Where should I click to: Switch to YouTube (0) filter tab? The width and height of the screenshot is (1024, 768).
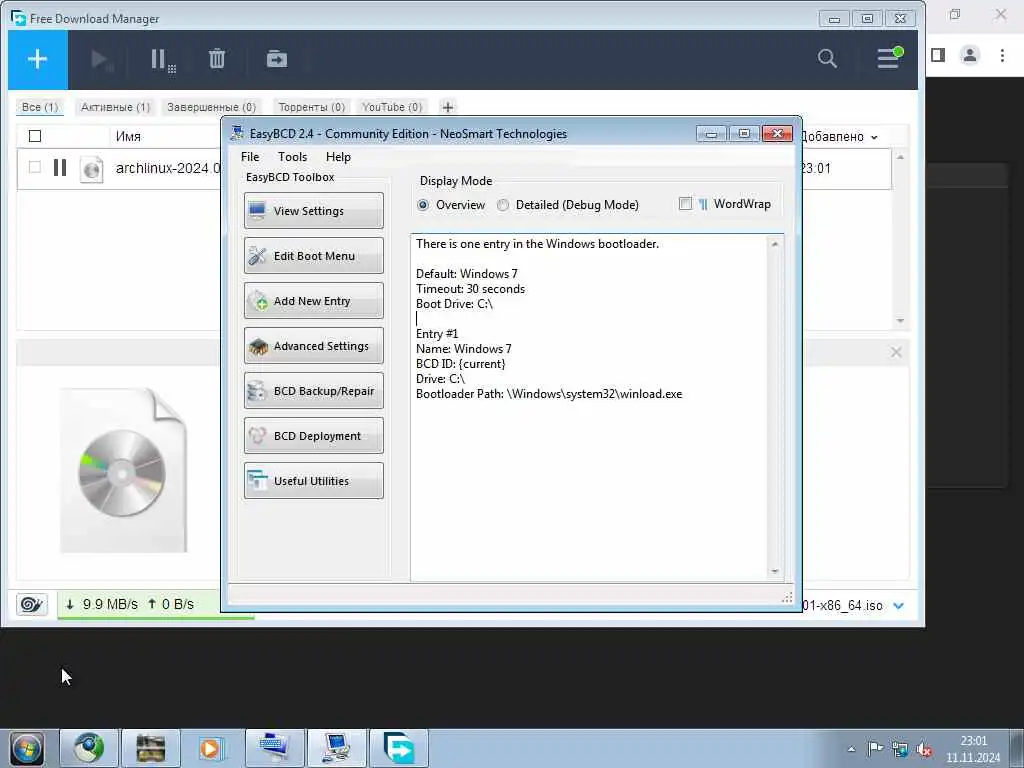coord(392,107)
